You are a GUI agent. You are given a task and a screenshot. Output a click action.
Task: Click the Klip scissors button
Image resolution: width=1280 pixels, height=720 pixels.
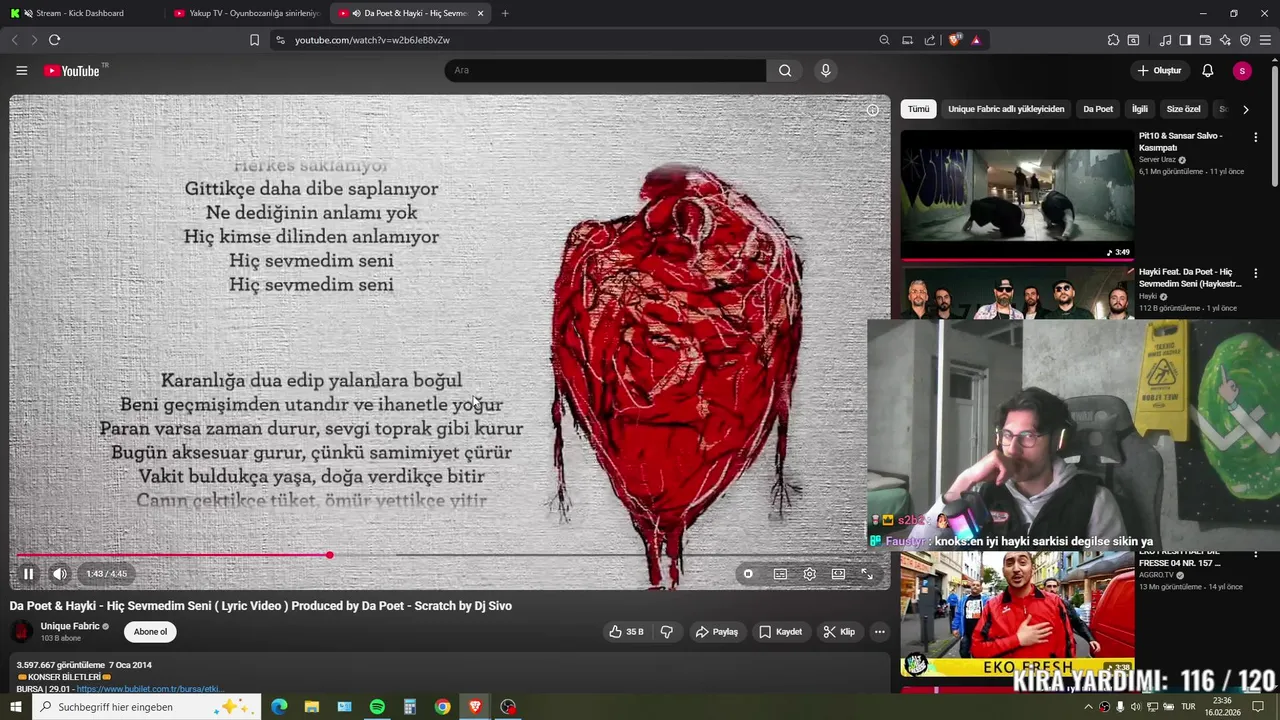839,632
